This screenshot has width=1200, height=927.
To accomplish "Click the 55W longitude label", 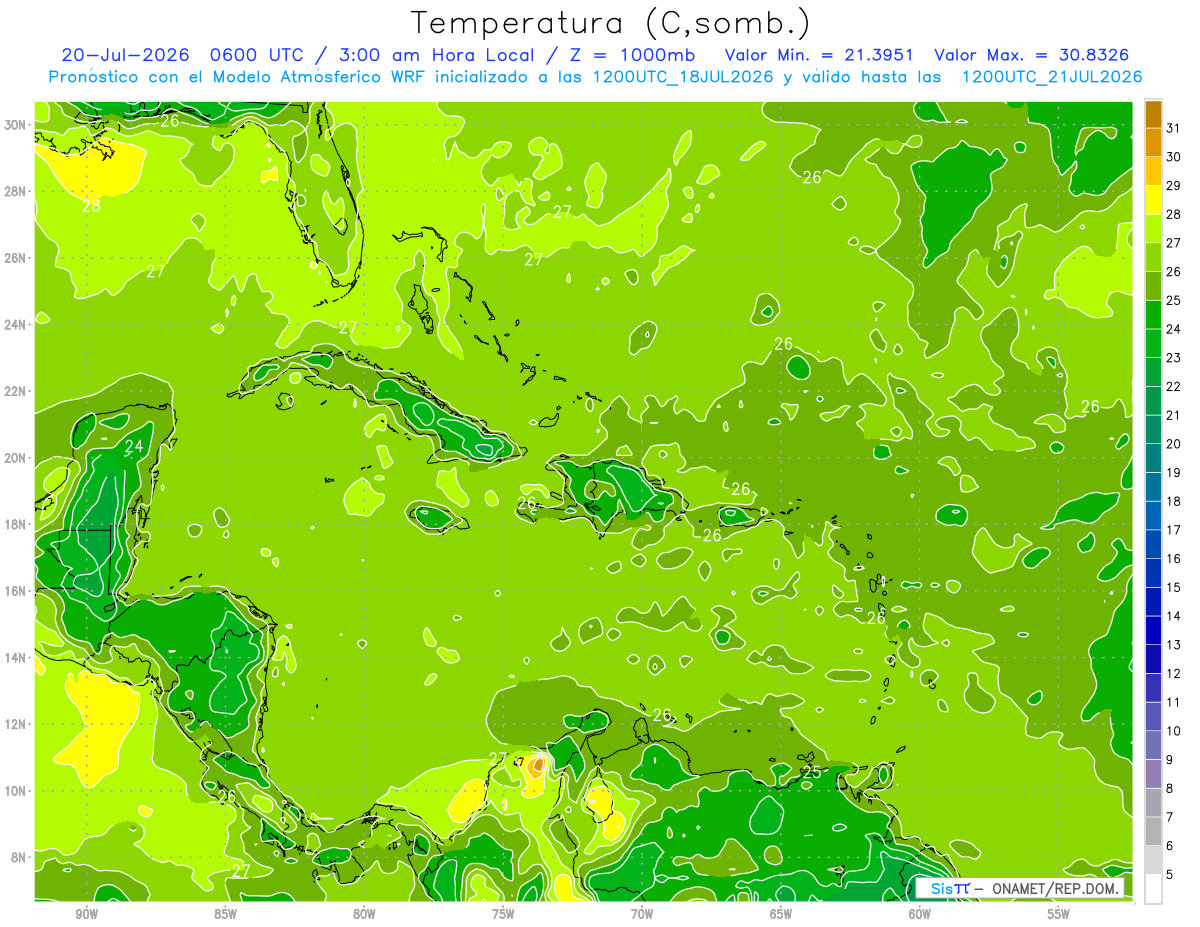I will (x=1059, y=914).
